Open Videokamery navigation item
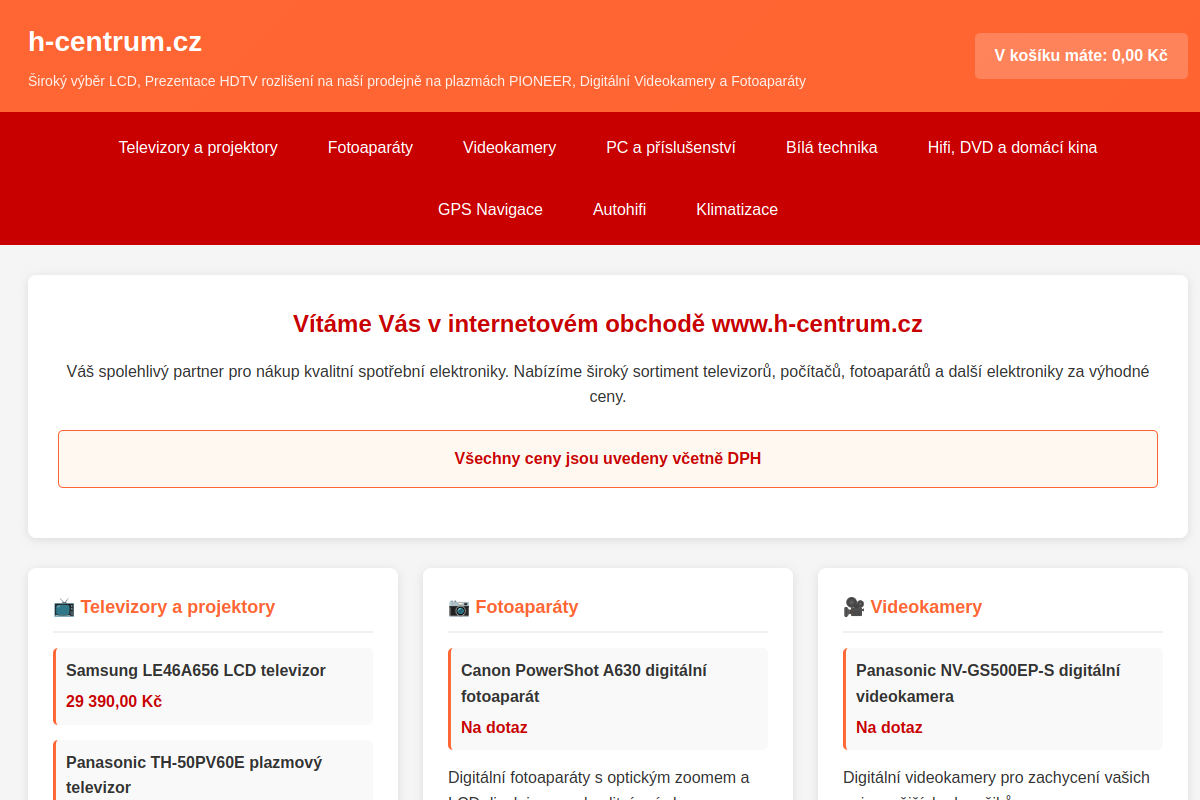1200x800 pixels. [509, 148]
